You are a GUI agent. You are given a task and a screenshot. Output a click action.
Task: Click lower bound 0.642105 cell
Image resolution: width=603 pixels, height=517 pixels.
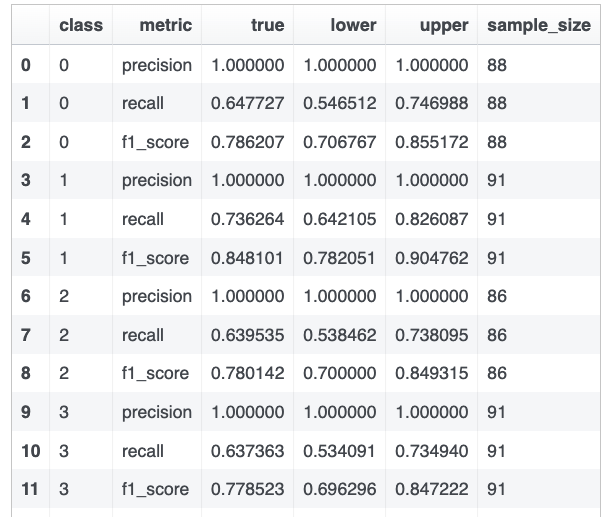click(x=340, y=219)
